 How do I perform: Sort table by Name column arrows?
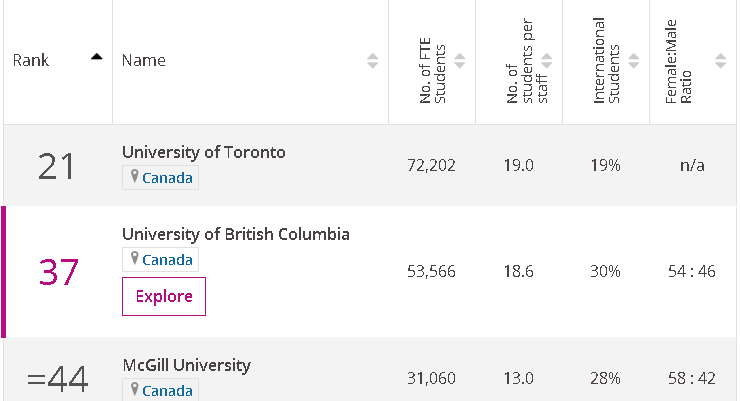click(x=372, y=61)
